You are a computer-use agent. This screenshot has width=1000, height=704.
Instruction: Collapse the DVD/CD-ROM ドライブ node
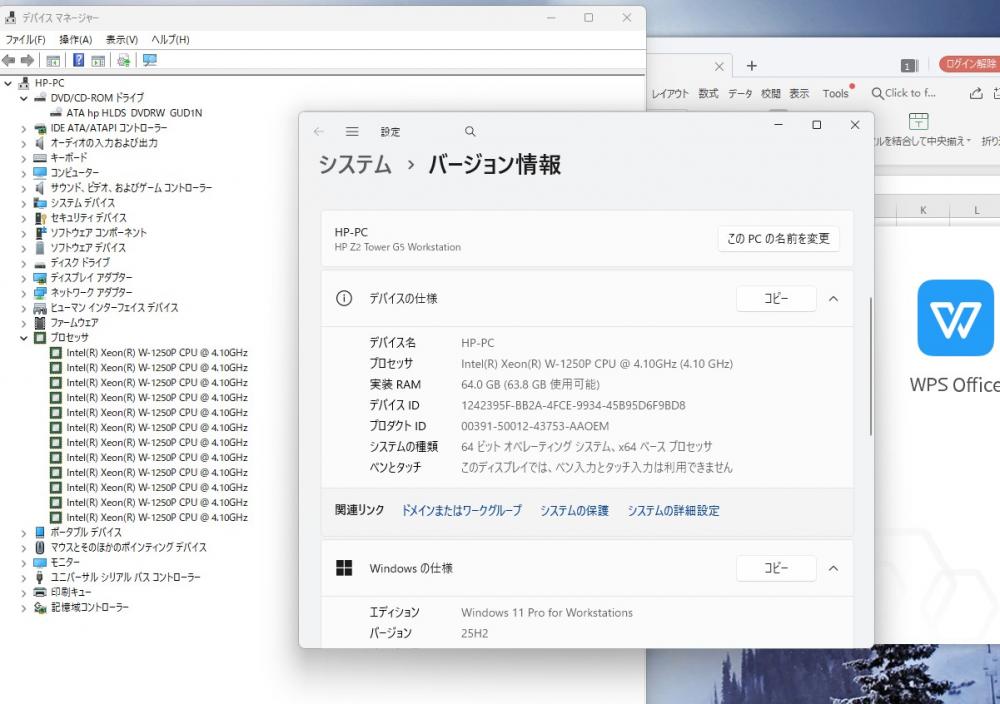(24, 98)
